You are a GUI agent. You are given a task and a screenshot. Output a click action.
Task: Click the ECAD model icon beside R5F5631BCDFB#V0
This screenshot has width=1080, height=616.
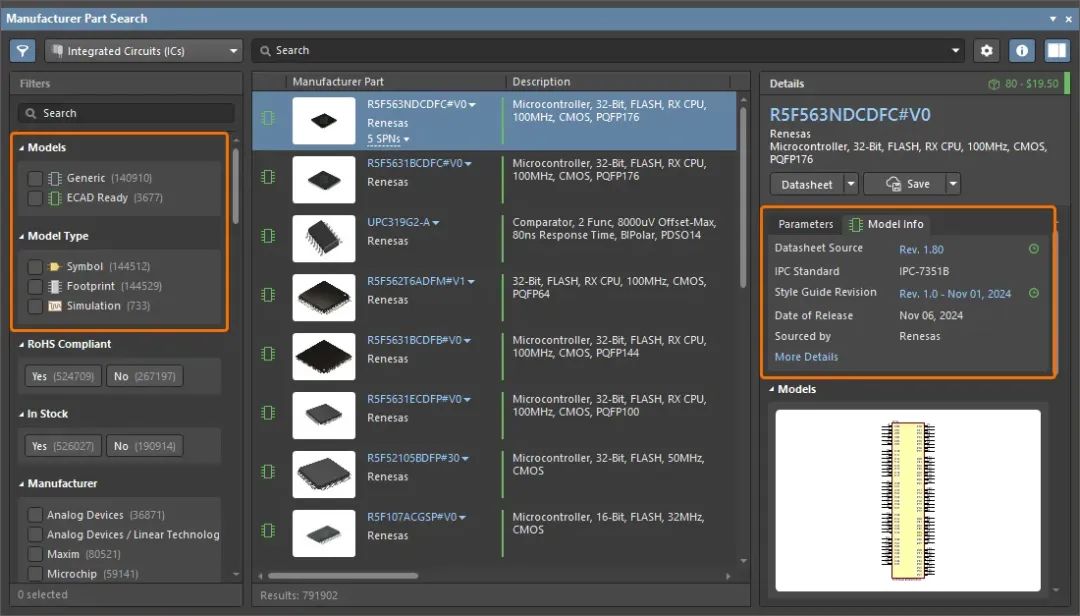pyautogui.click(x=268, y=353)
